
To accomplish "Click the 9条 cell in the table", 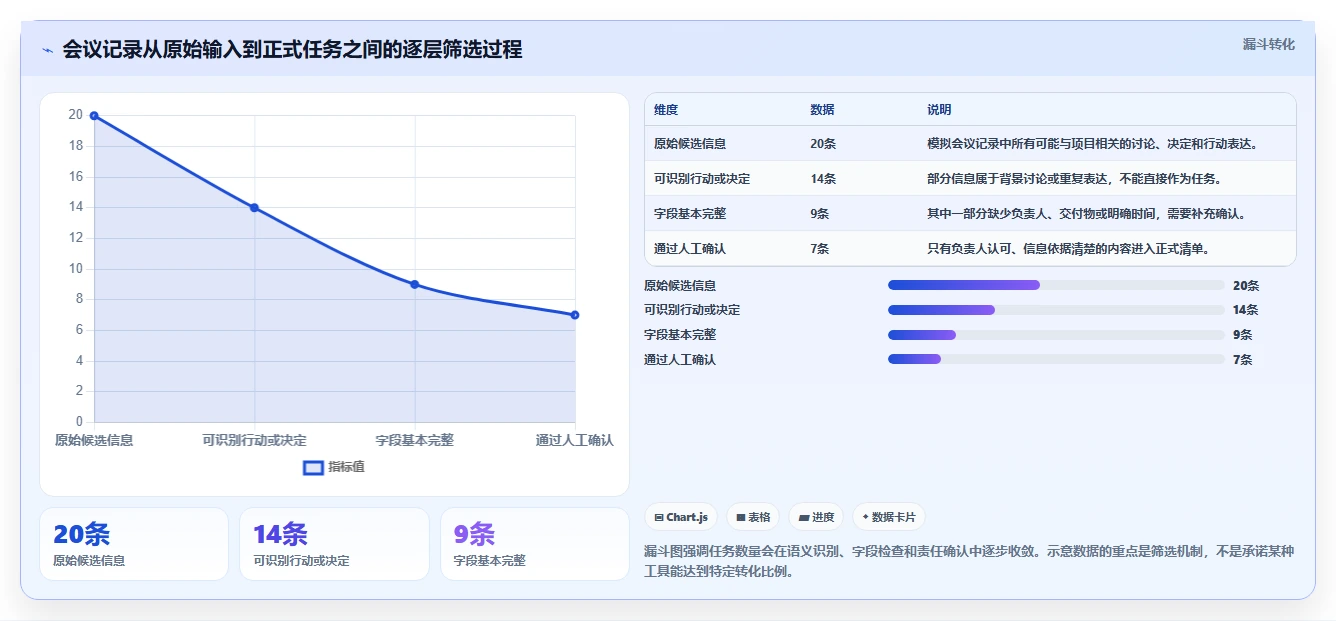I will [x=820, y=214].
